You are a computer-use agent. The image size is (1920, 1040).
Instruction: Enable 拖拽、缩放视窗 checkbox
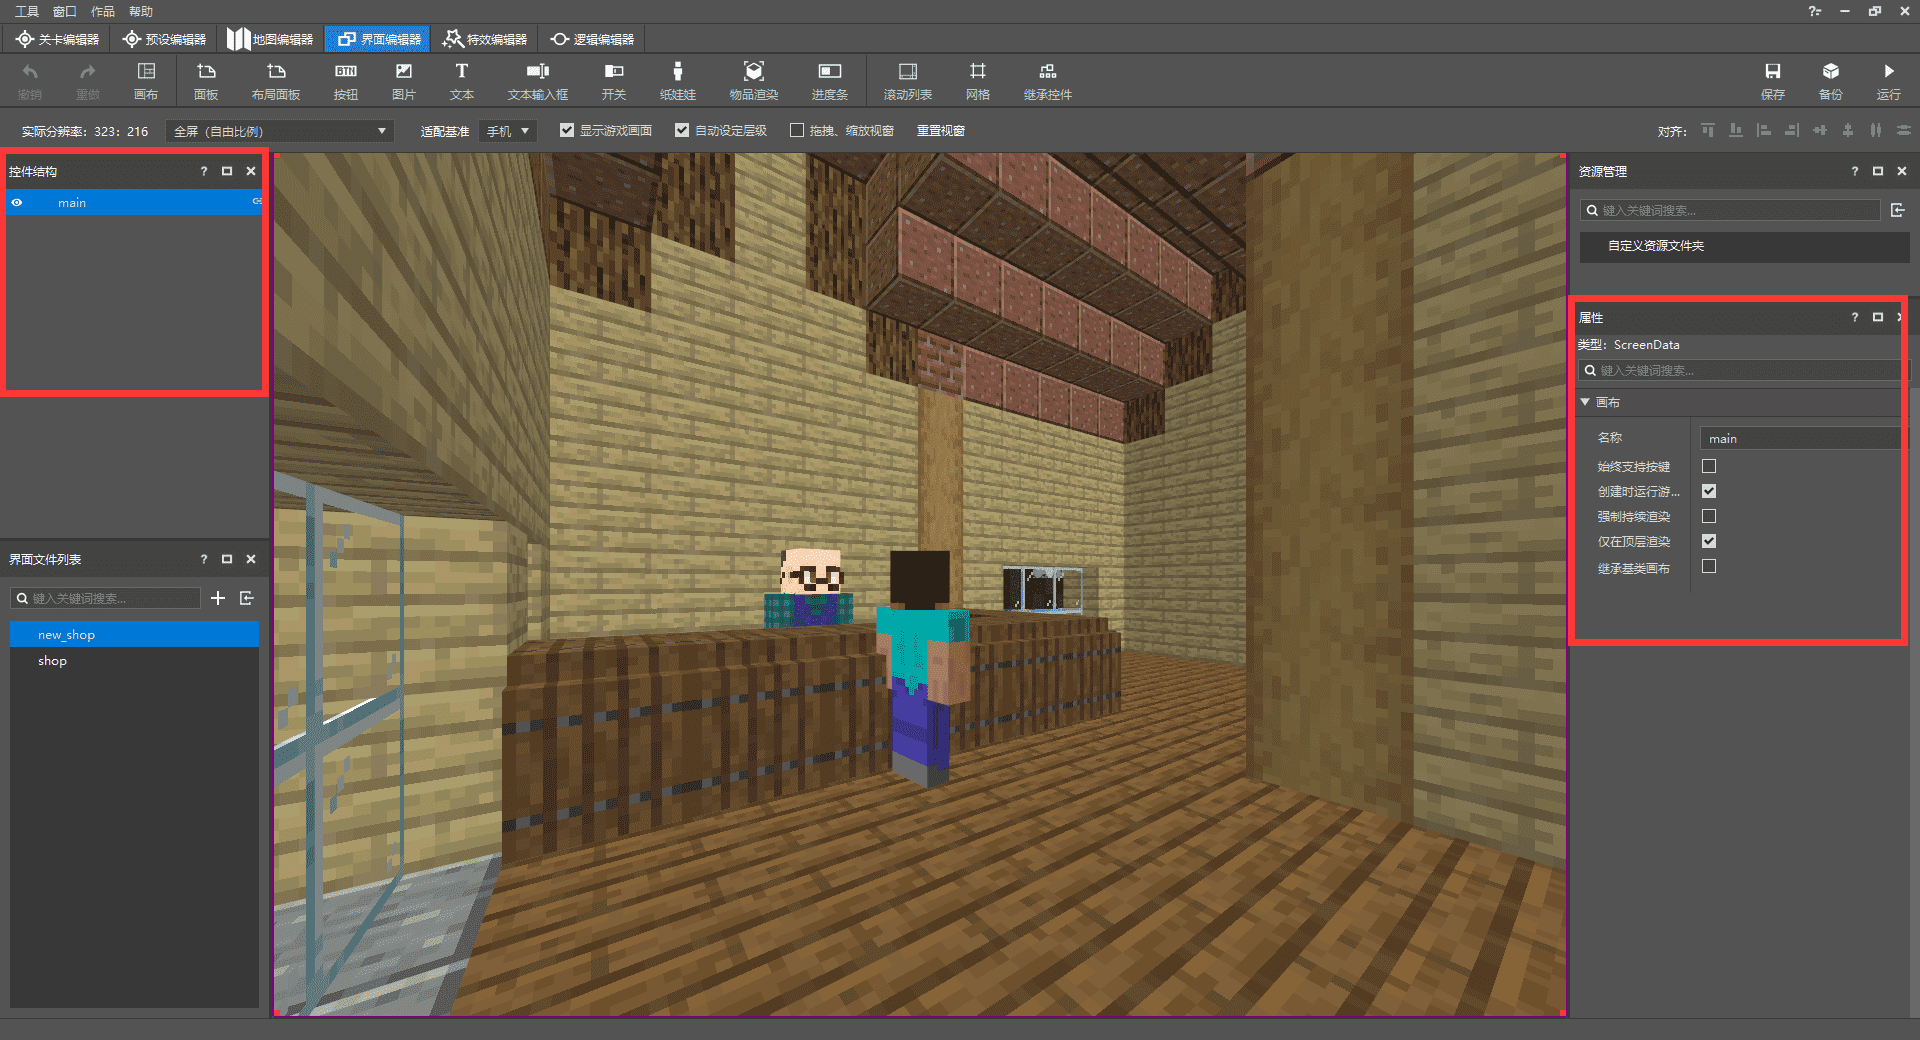coord(797,130)
